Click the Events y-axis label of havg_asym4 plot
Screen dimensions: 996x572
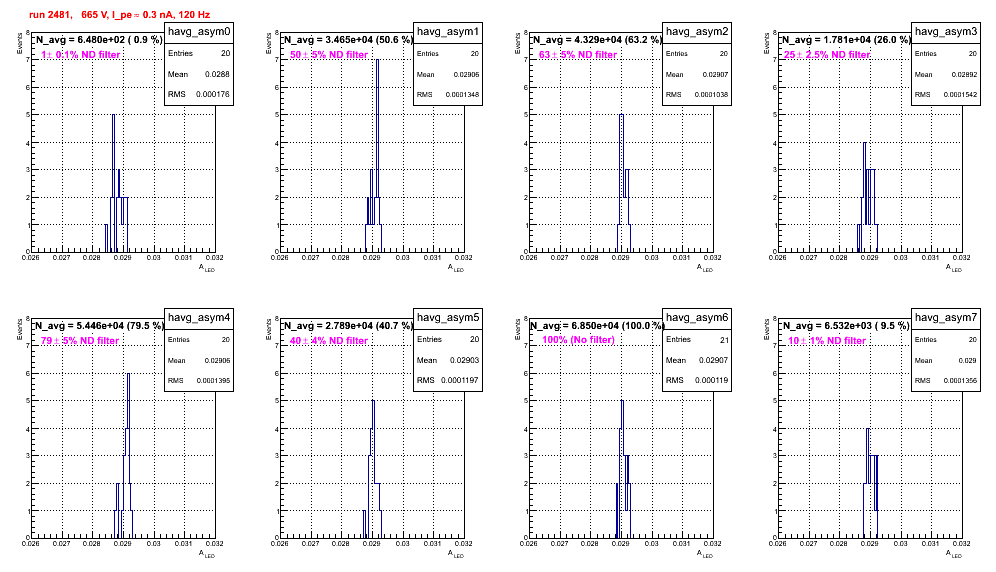[x=20, y=329]
